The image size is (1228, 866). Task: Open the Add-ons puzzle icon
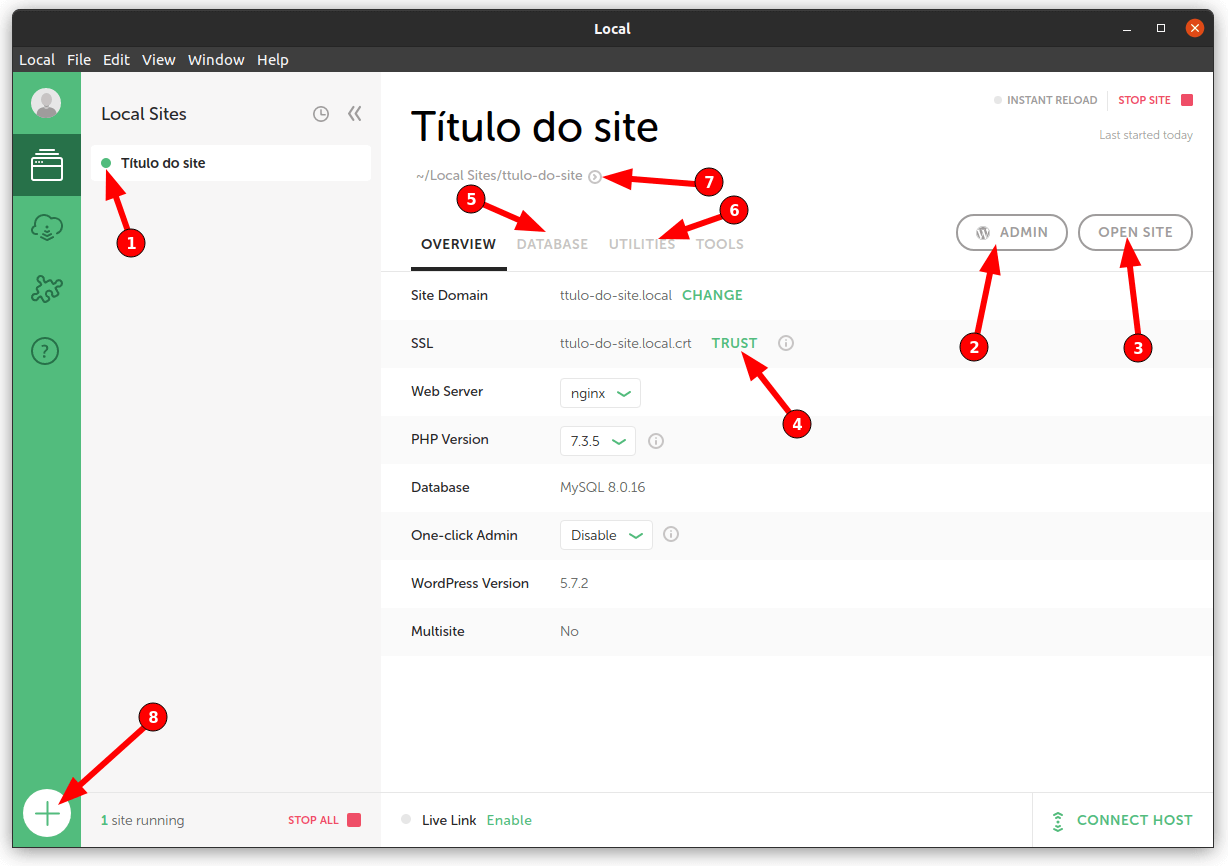[x=46, y=289]
